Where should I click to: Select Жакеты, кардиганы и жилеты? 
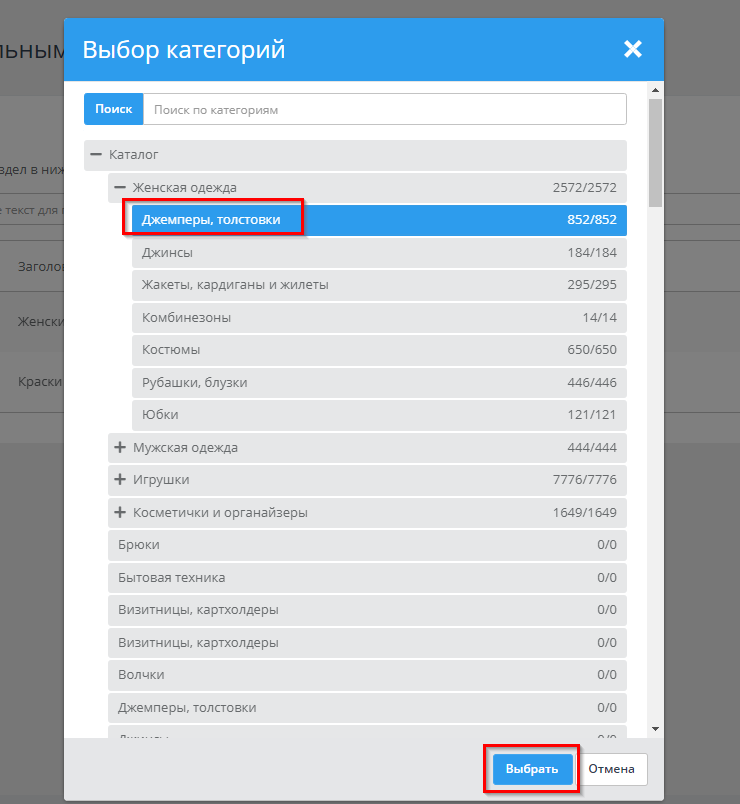point(379,285)
